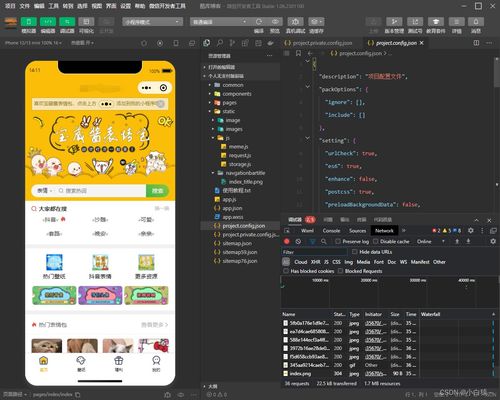This screenshot has height=400, width=500.
Task: Click the real device debug icon
Action: (295, 22)
